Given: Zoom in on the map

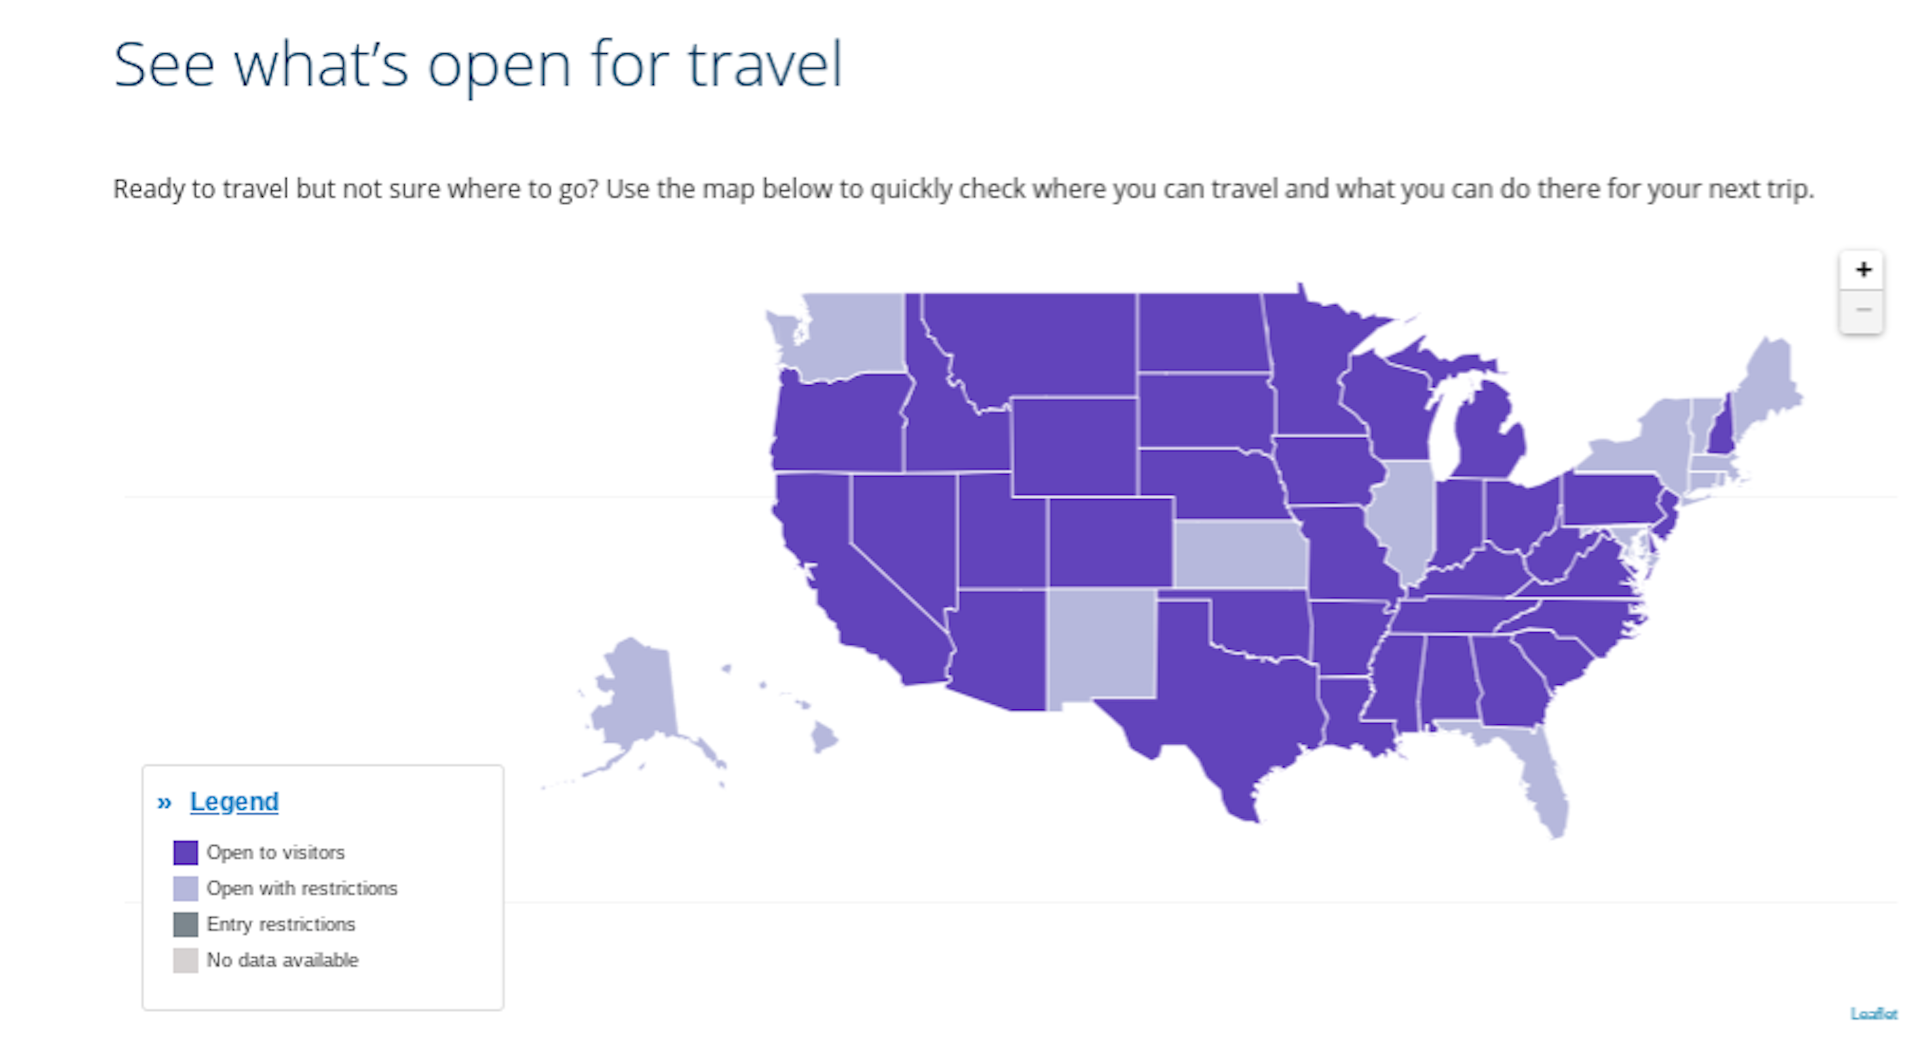Looking at the screenshot, I should pyautogui.click(x=1862, y=269).
